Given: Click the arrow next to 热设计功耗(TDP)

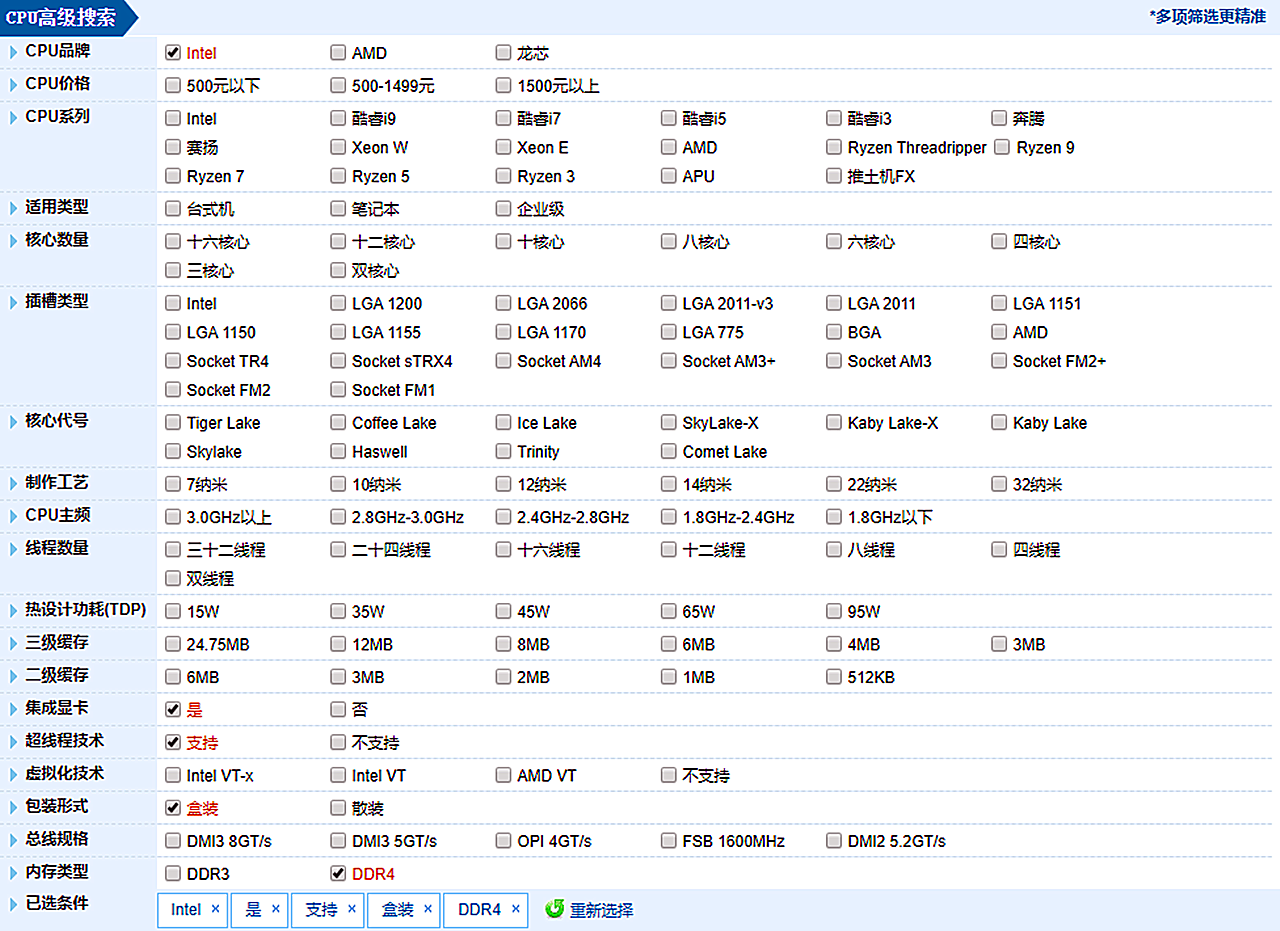Looking at the screenshot, I should pyautogui.click(x=13, y=610).
